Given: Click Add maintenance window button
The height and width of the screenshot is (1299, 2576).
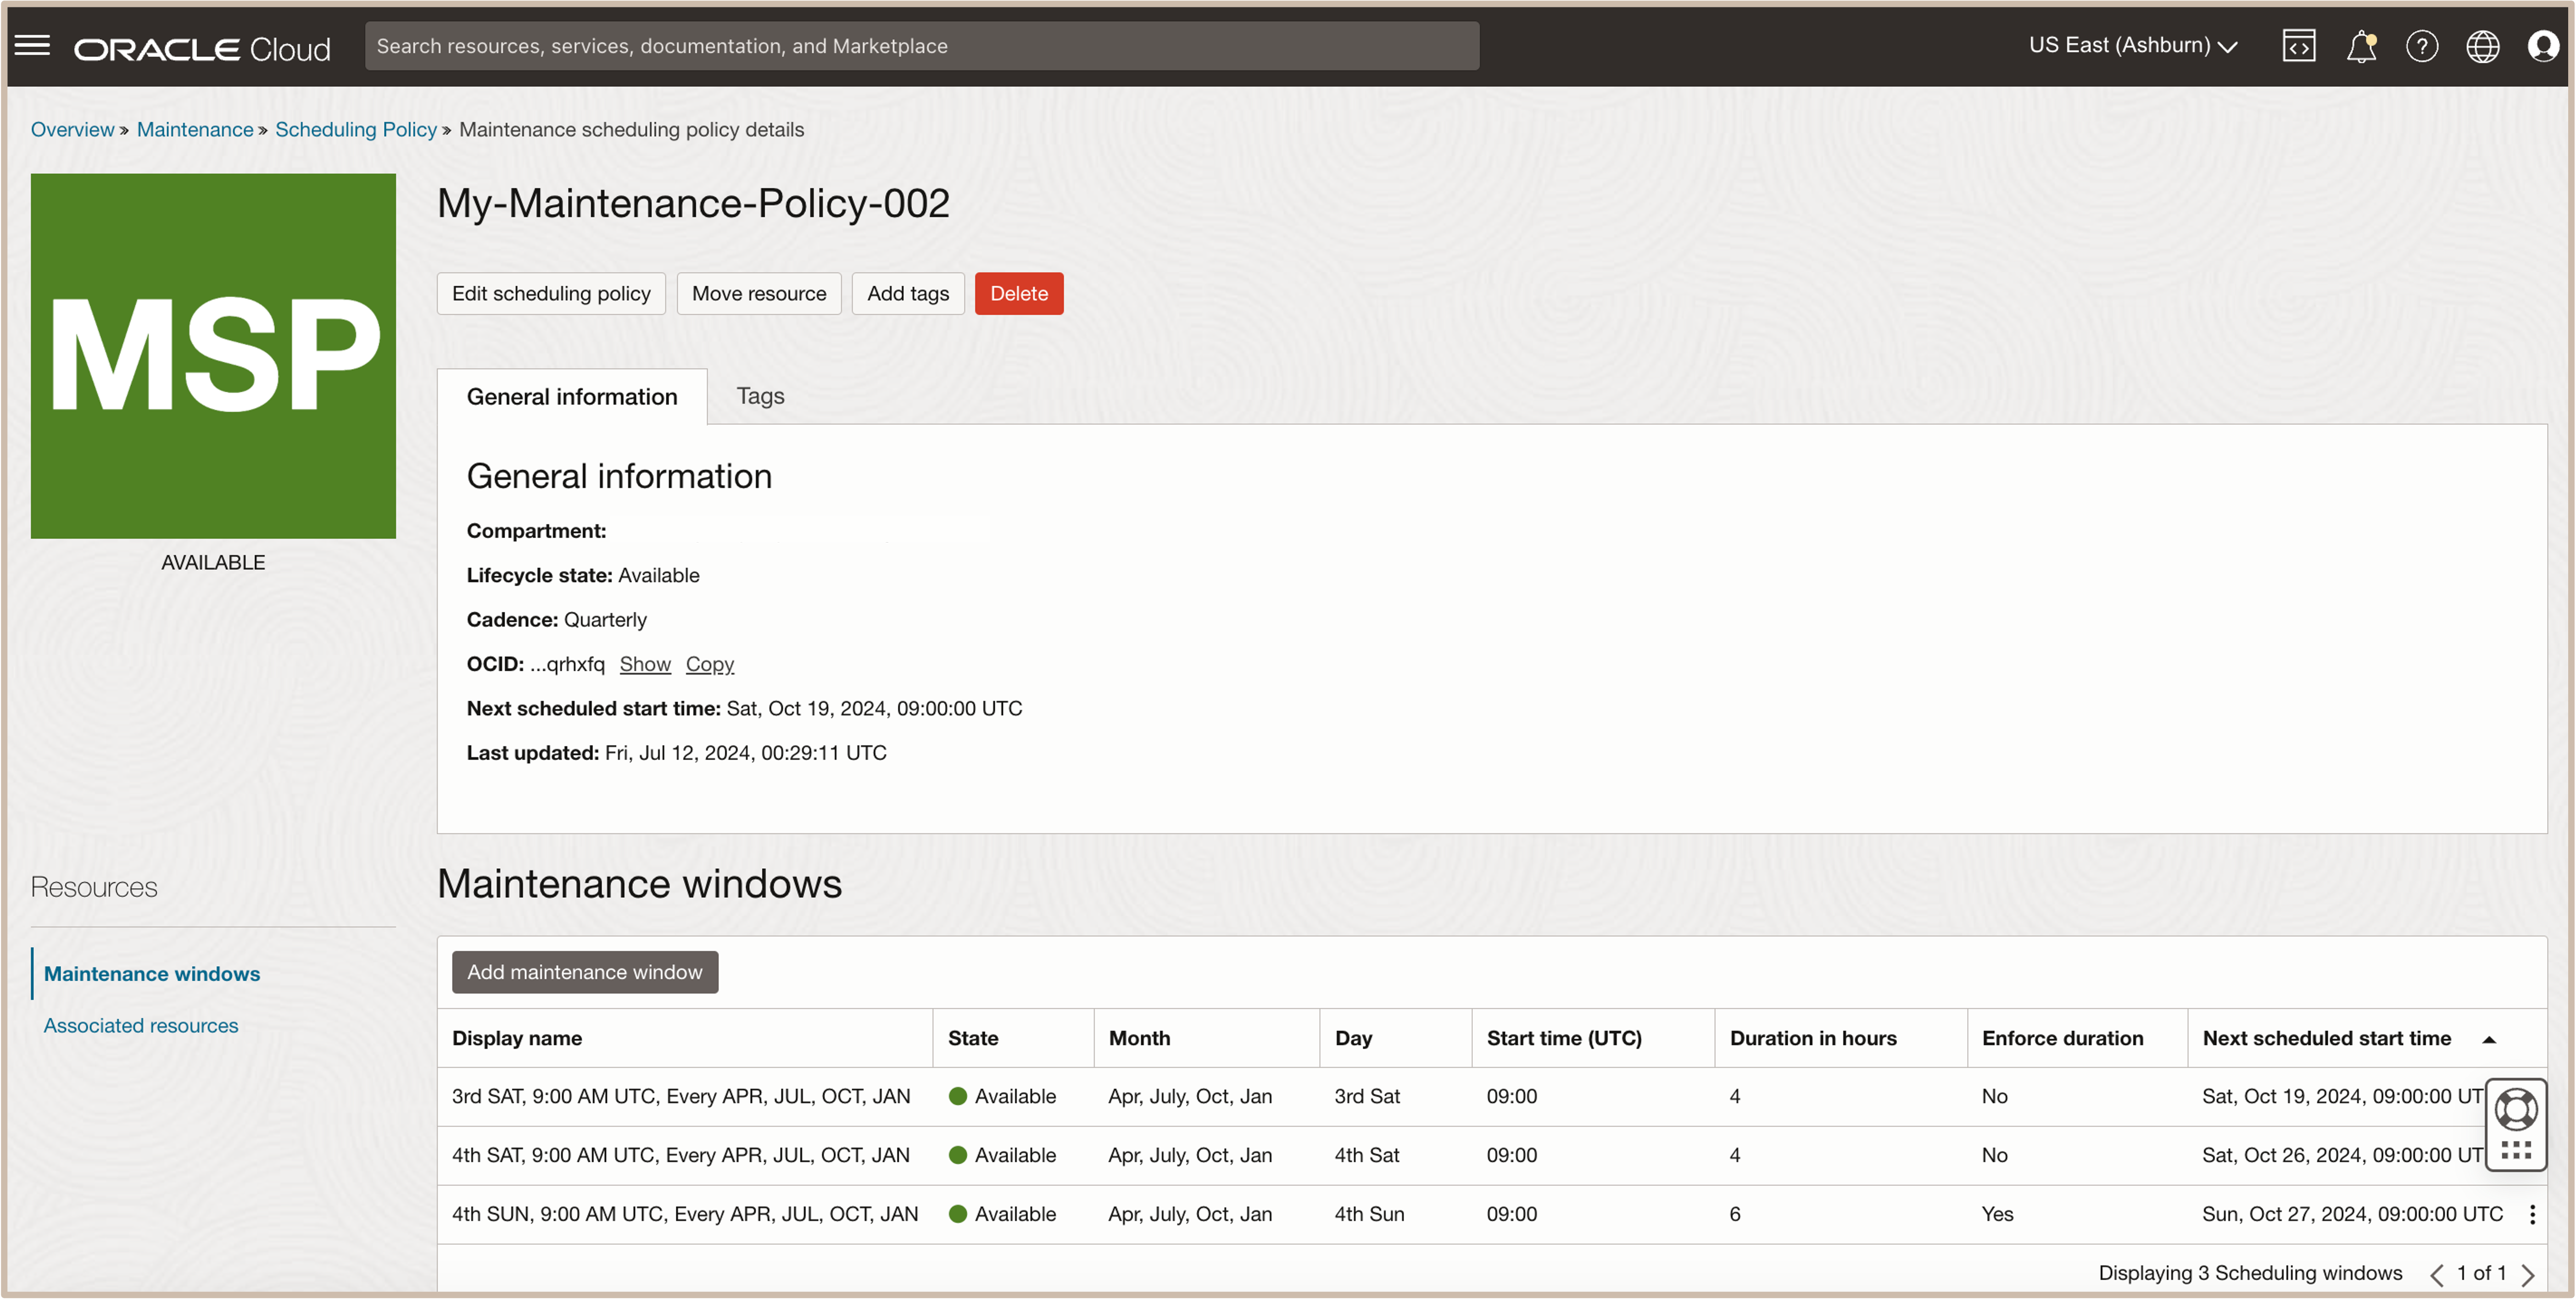Looking at the screenshot, I should click(x=584, y=972).
